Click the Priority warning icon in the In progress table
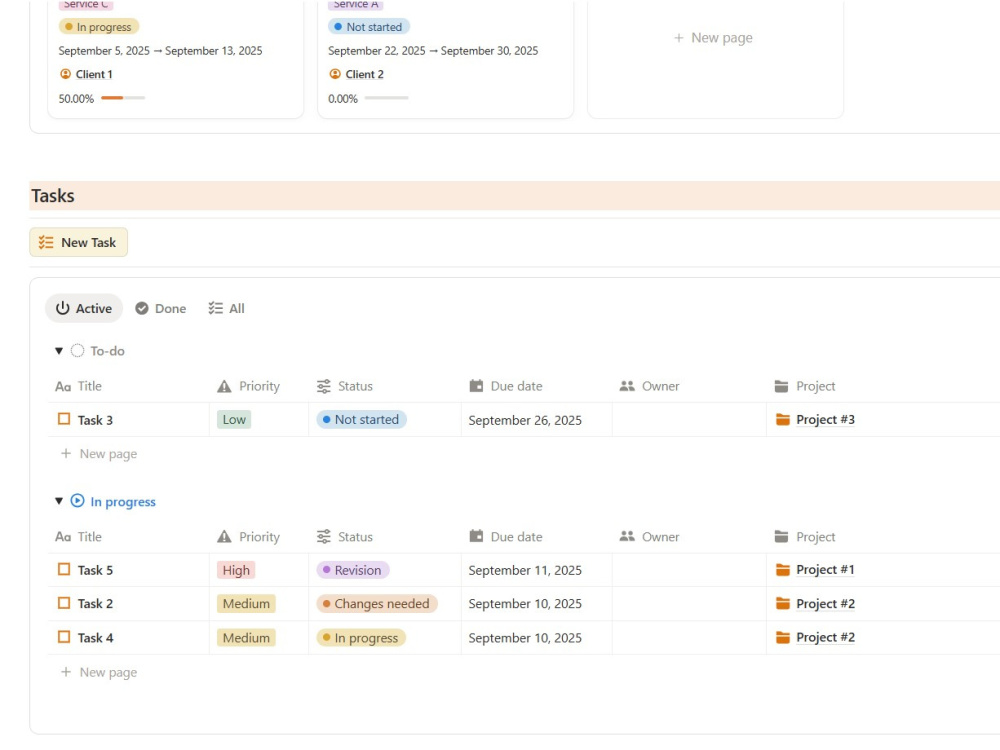Viewport: 1000px width, 750px height. tap(224, 537)
